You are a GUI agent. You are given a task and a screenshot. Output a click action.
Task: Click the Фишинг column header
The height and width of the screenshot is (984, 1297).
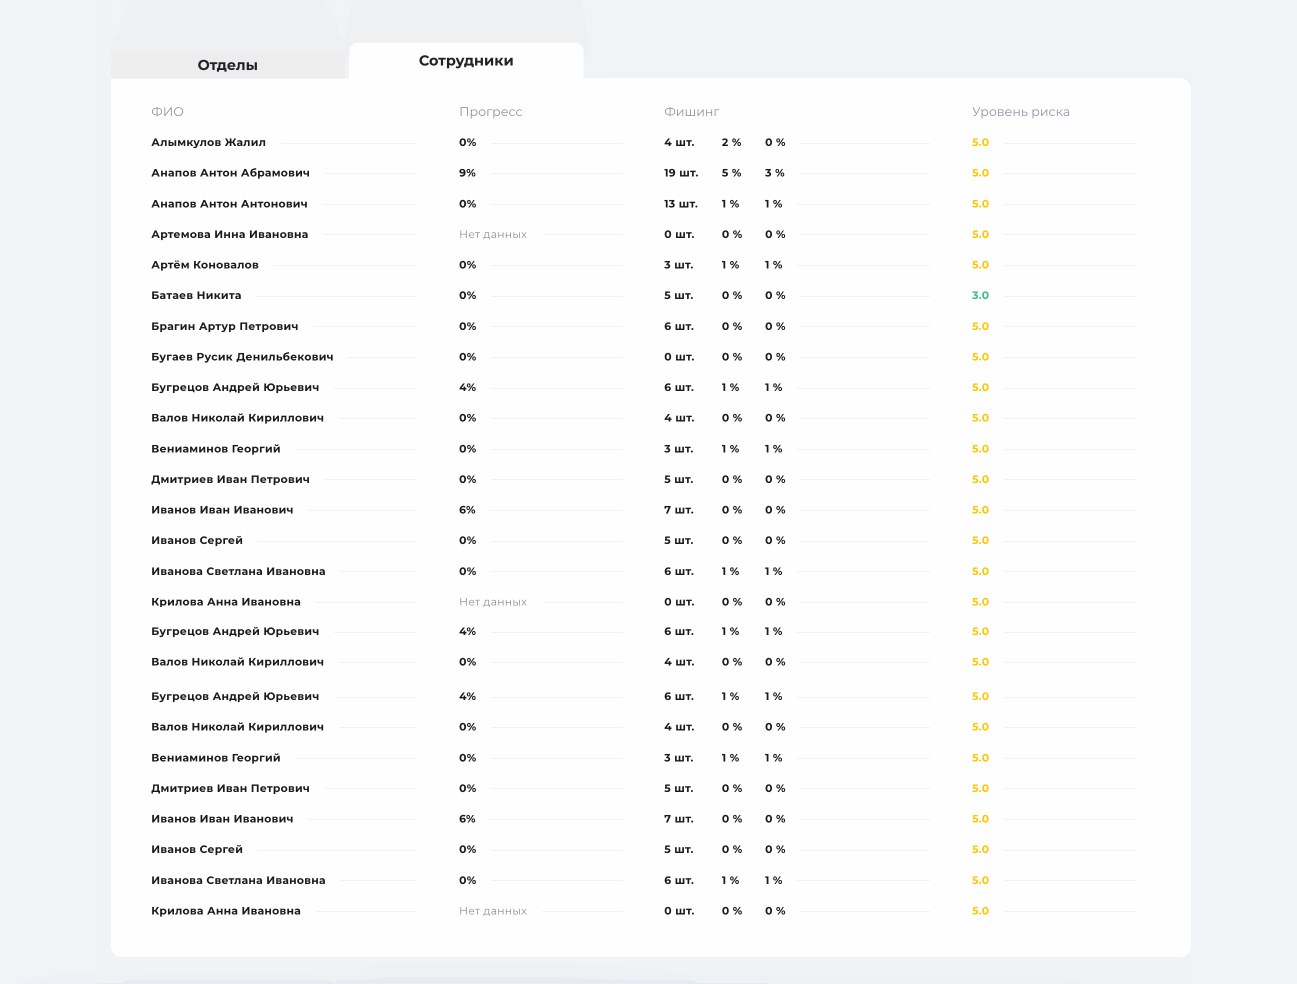[x=692, y=112]
